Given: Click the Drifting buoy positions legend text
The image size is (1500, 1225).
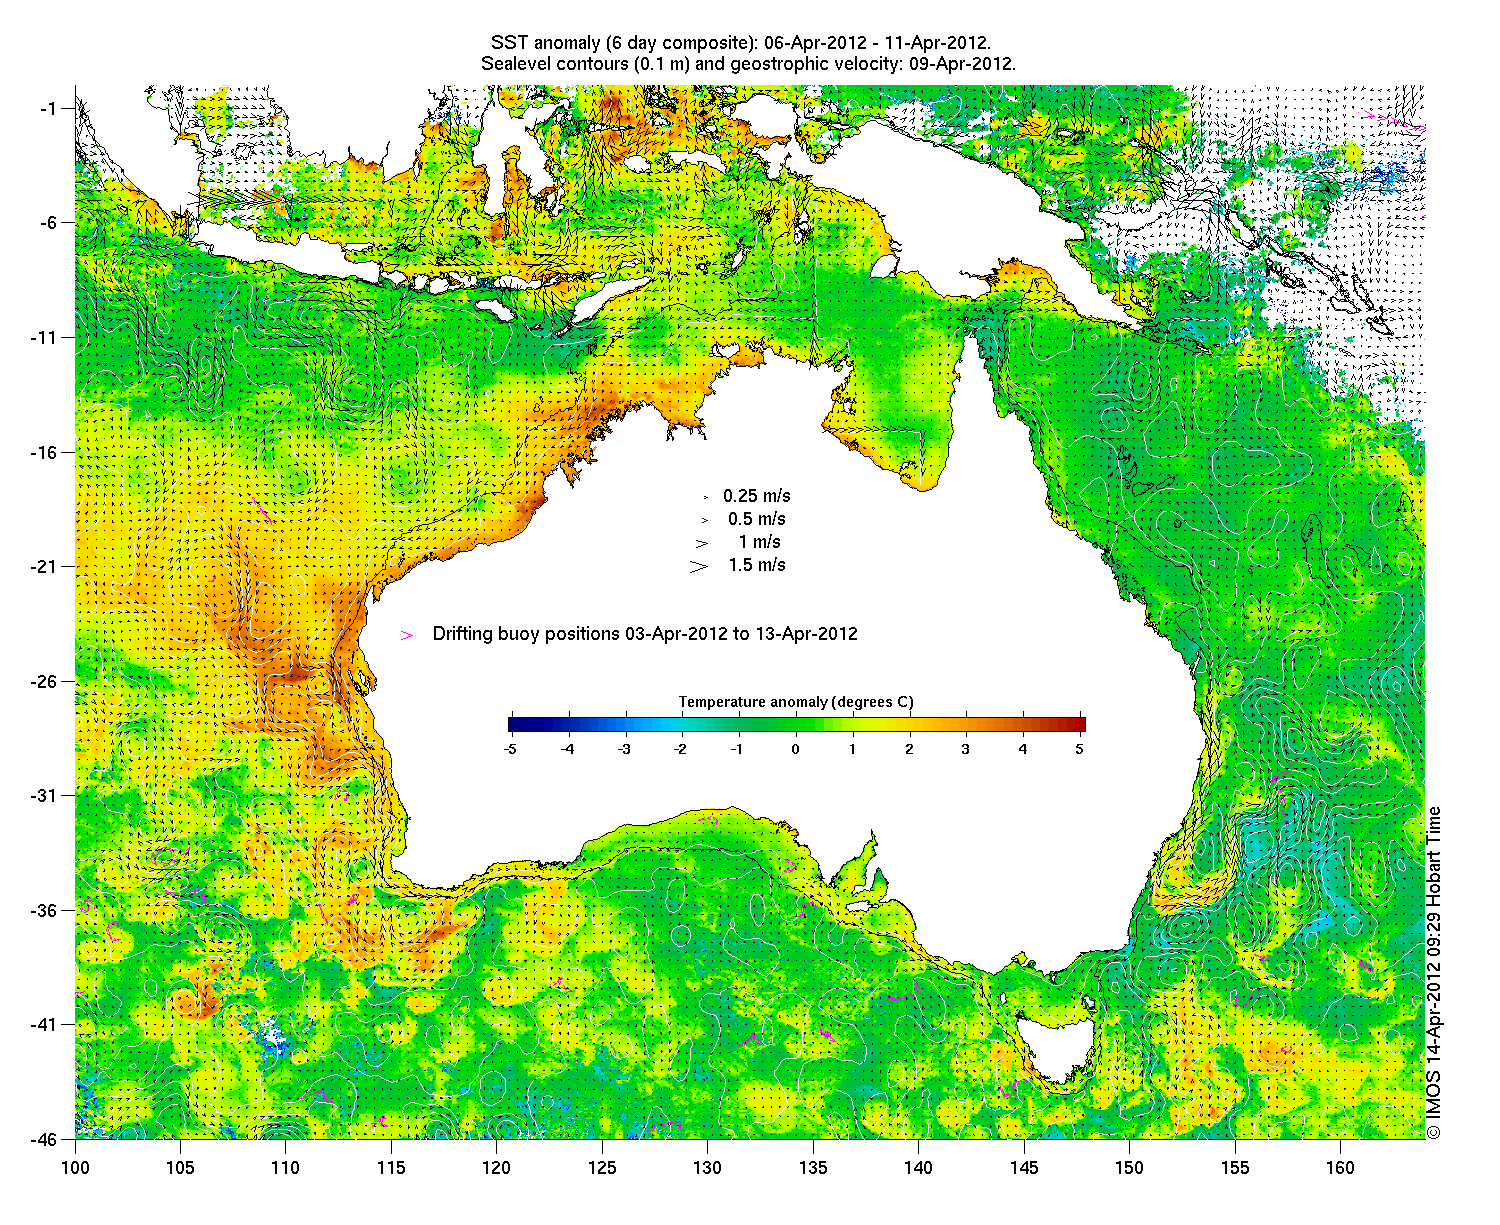Looking at the screenshot, I should pyautogui.click(x=645, y=634).
